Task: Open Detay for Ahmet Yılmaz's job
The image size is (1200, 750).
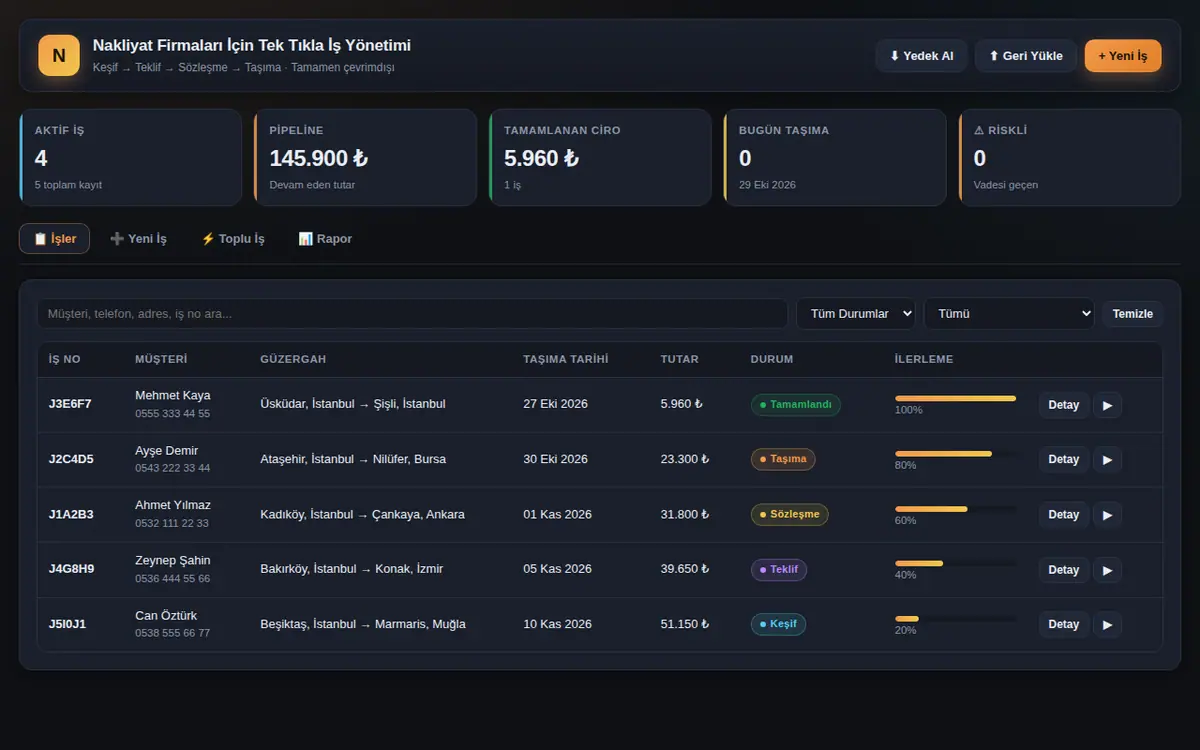Action: coord(1064,515)
